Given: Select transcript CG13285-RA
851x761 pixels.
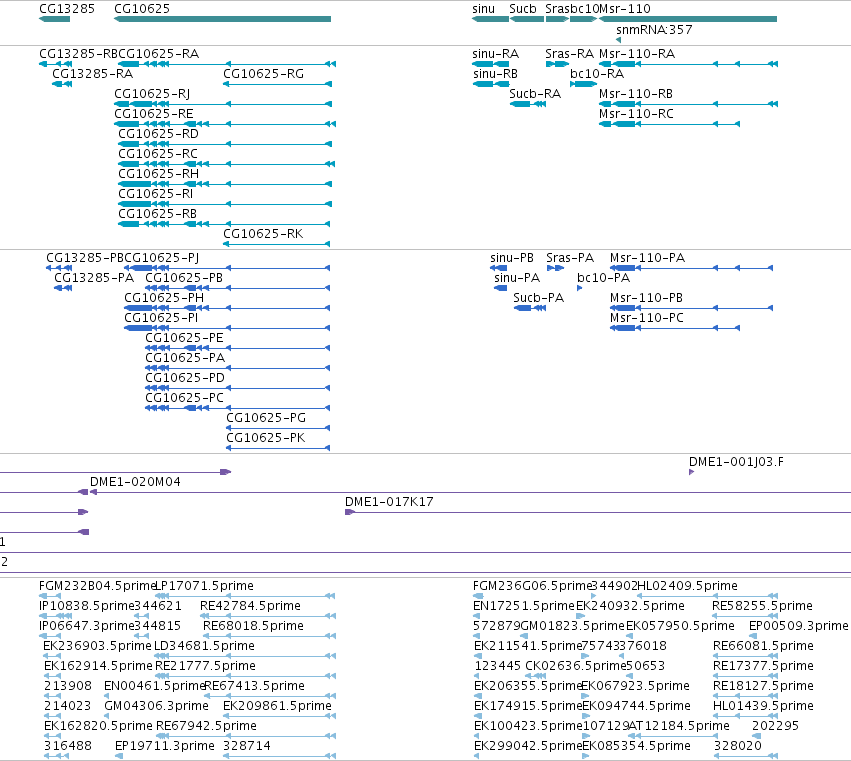Looking at the screenshot, I should click(62, 84).
